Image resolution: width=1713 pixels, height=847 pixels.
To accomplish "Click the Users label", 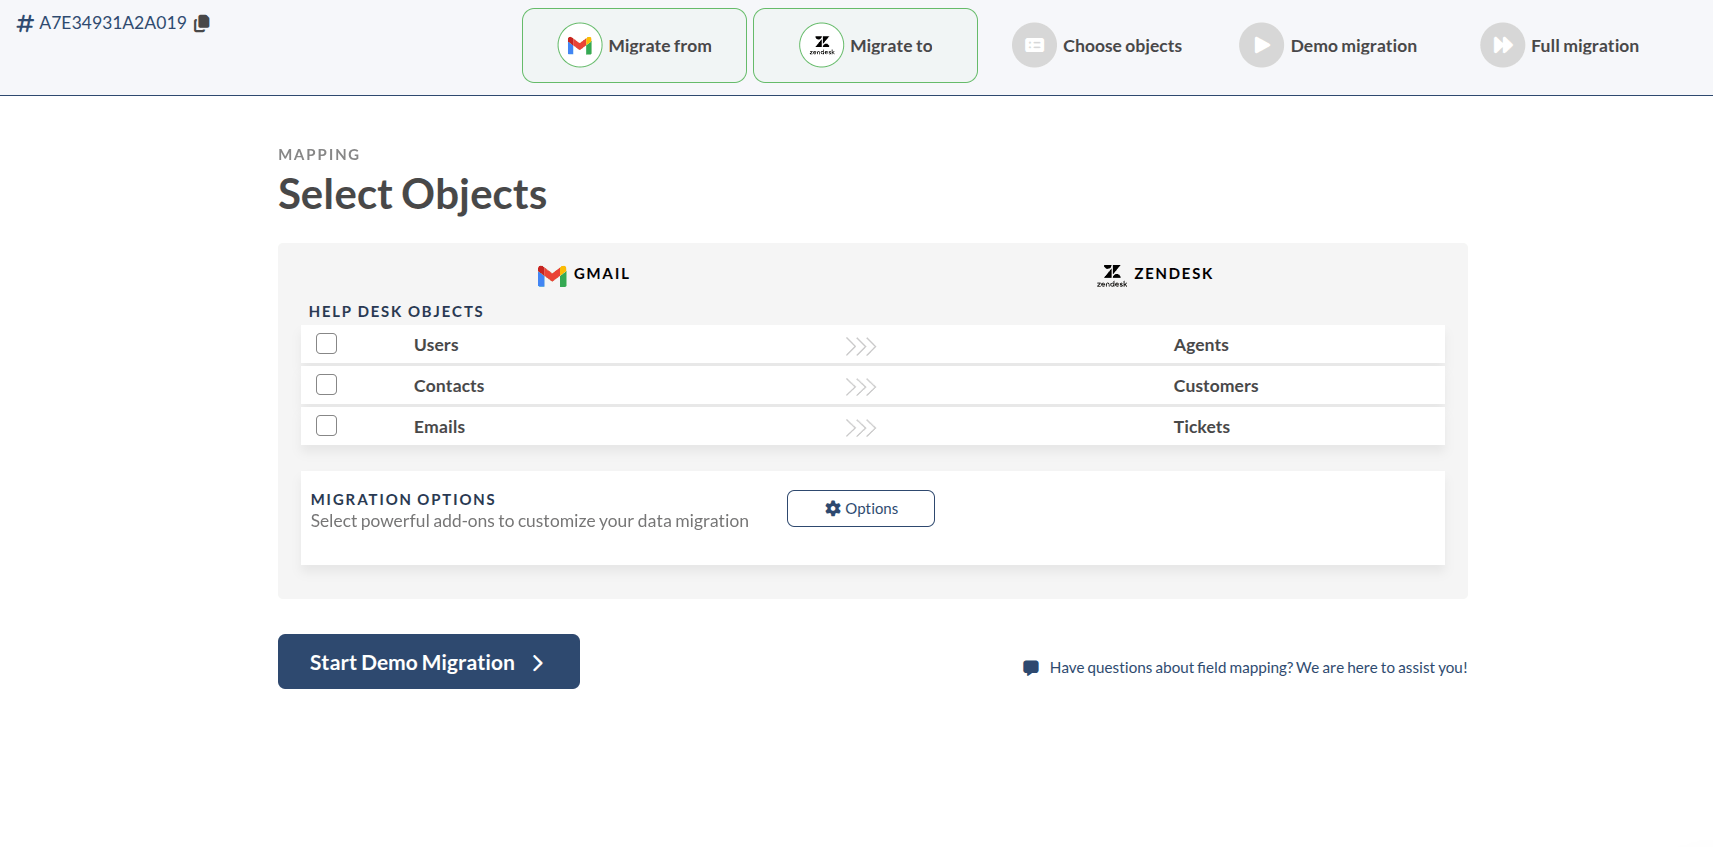I will coord(436,345).
